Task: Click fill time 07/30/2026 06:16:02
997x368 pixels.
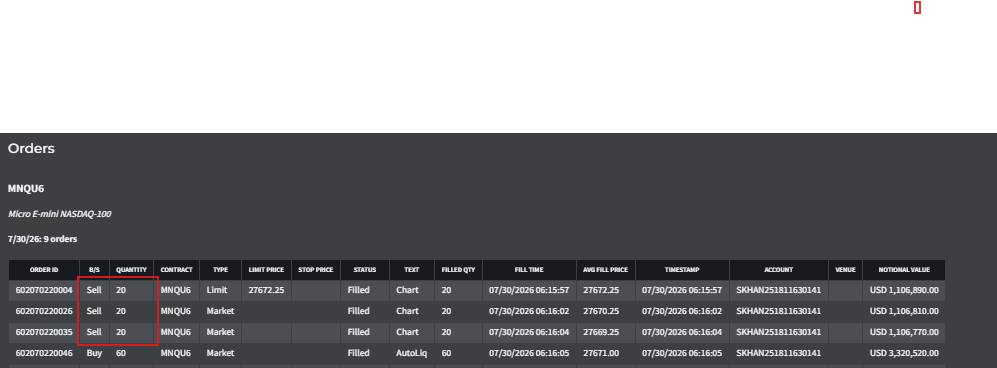Action: (x=529, y=311)
